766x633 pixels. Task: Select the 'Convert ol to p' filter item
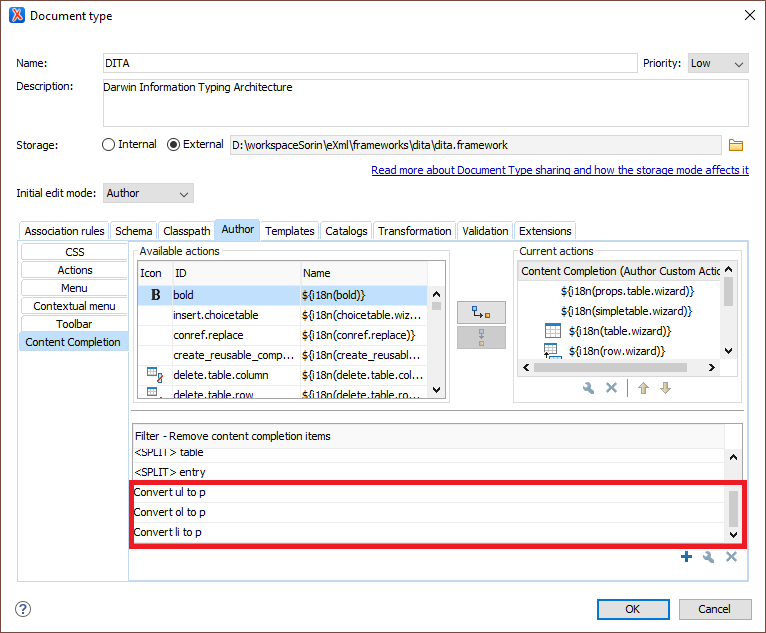(429, 512)
